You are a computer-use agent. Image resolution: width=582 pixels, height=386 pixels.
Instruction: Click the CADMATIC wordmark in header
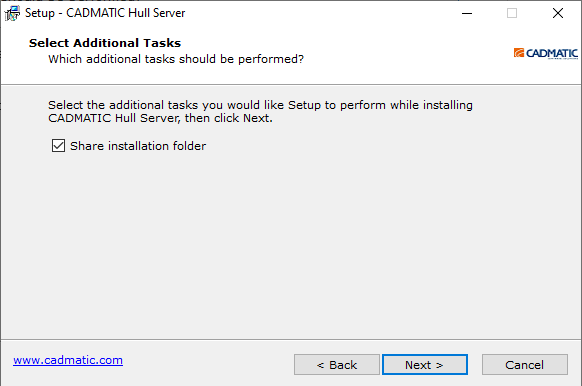[552, 53]
